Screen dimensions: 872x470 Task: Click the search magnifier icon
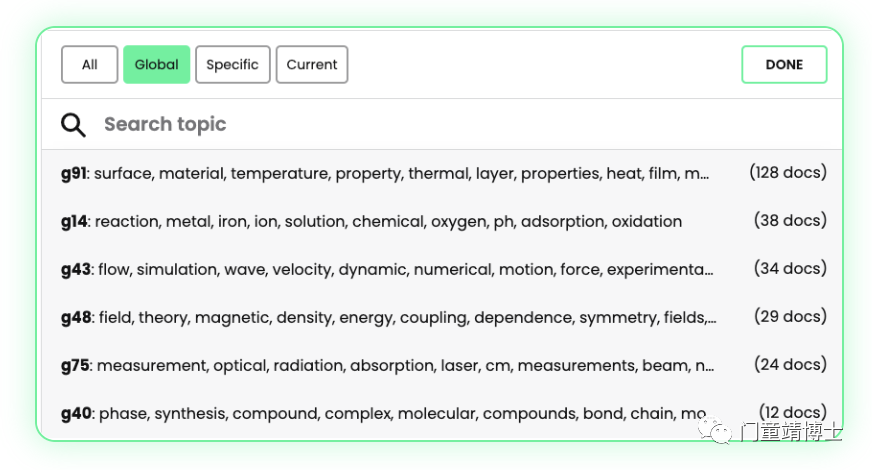click(x=73, y=125)
